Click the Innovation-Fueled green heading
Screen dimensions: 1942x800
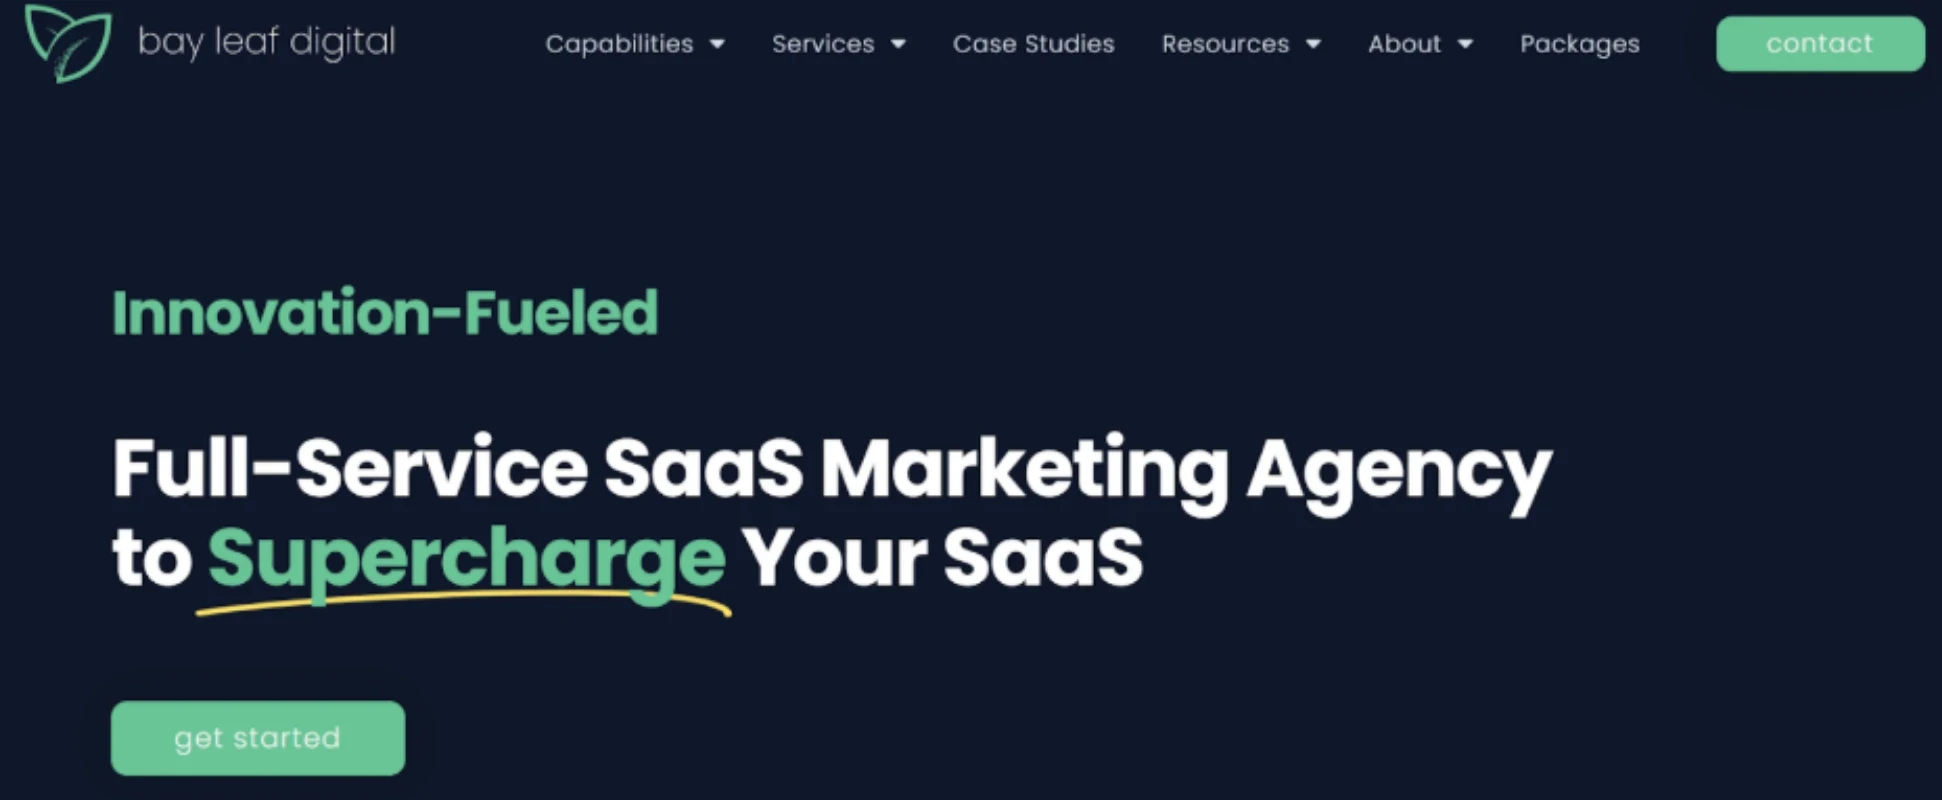point(385,313)
